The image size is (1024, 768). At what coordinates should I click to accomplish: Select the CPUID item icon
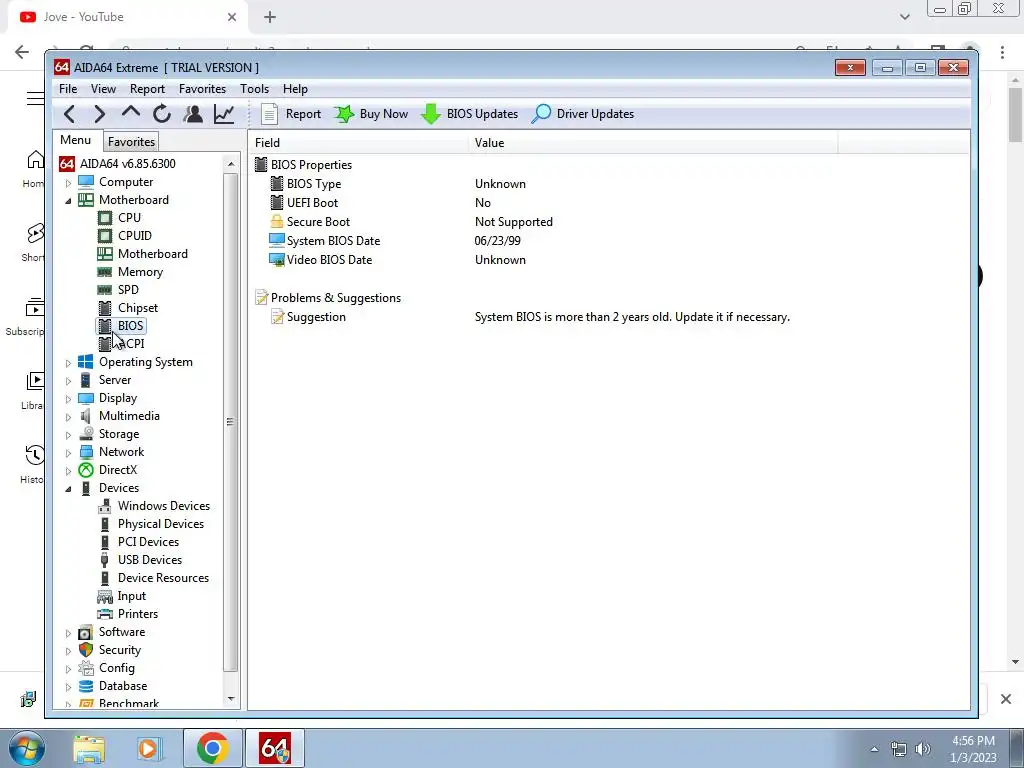[104, 236]
